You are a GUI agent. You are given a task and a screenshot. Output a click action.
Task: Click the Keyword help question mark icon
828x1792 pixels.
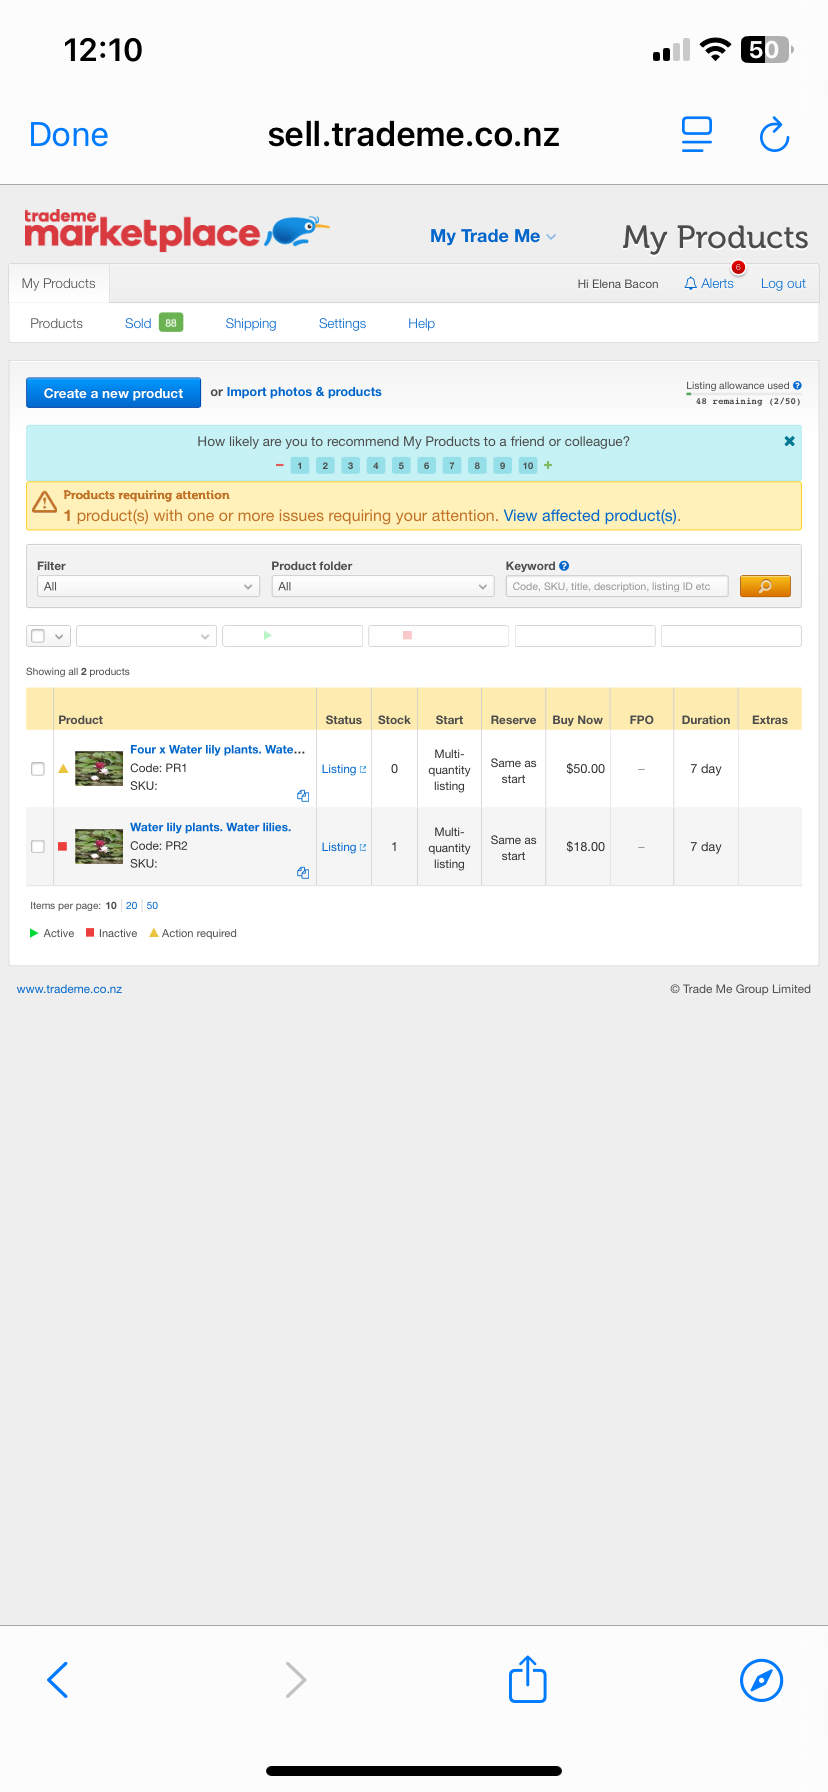pos(564,566)
